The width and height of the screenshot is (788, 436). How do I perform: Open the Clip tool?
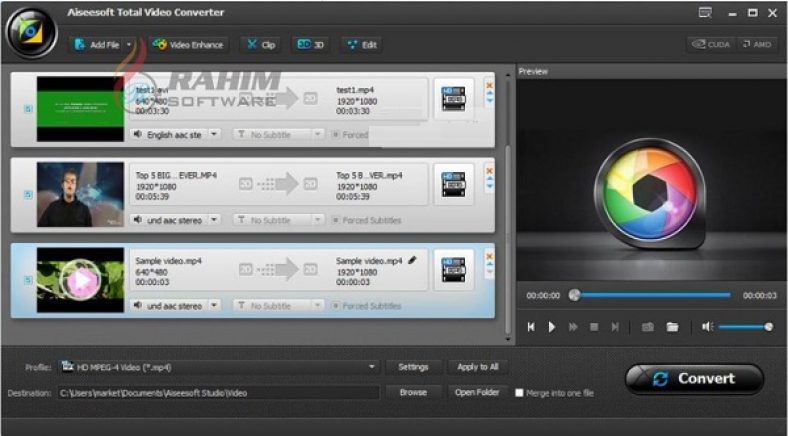[x=261, y=45]
